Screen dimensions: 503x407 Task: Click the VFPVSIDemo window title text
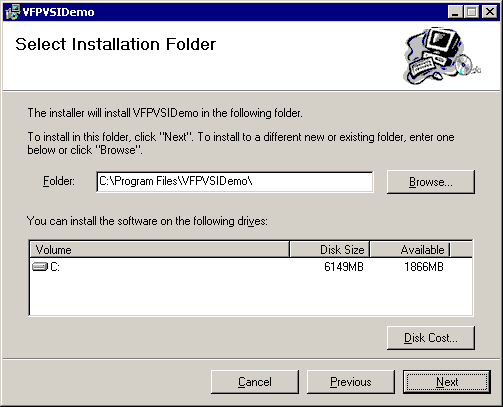59,12
